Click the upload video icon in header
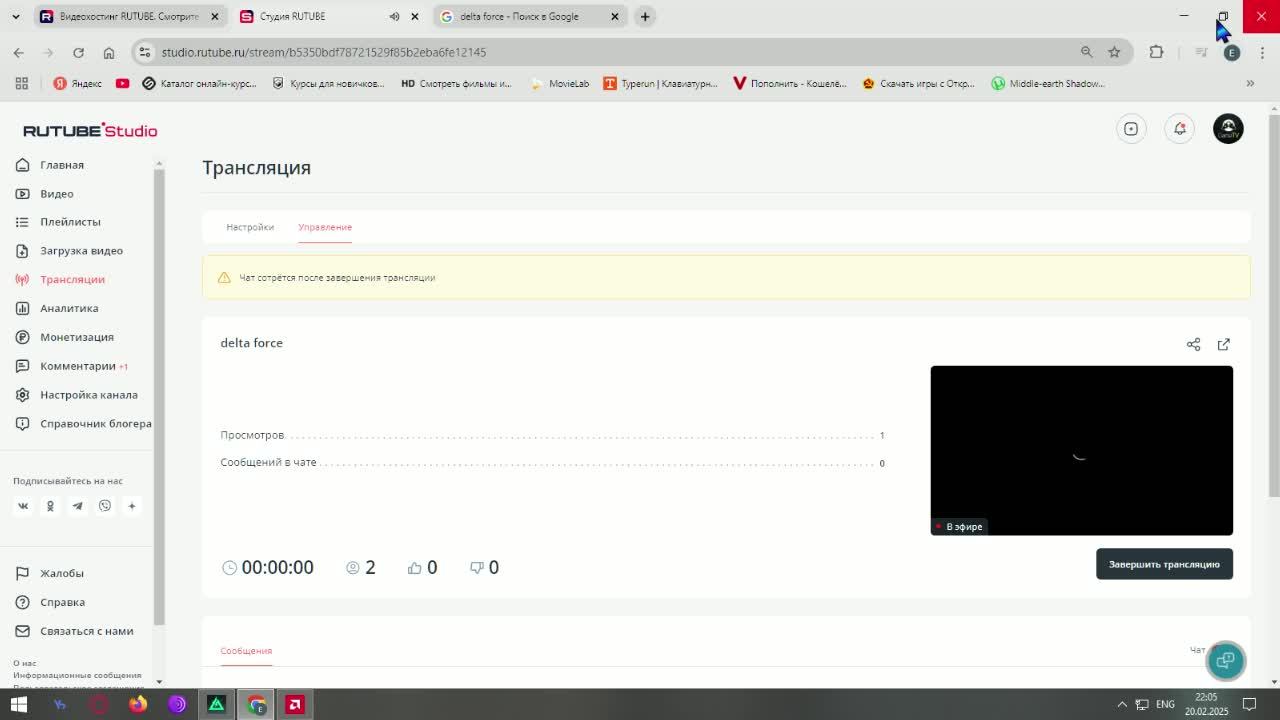This screenshot has height=720, width=1280. [x=1131, y=129]
